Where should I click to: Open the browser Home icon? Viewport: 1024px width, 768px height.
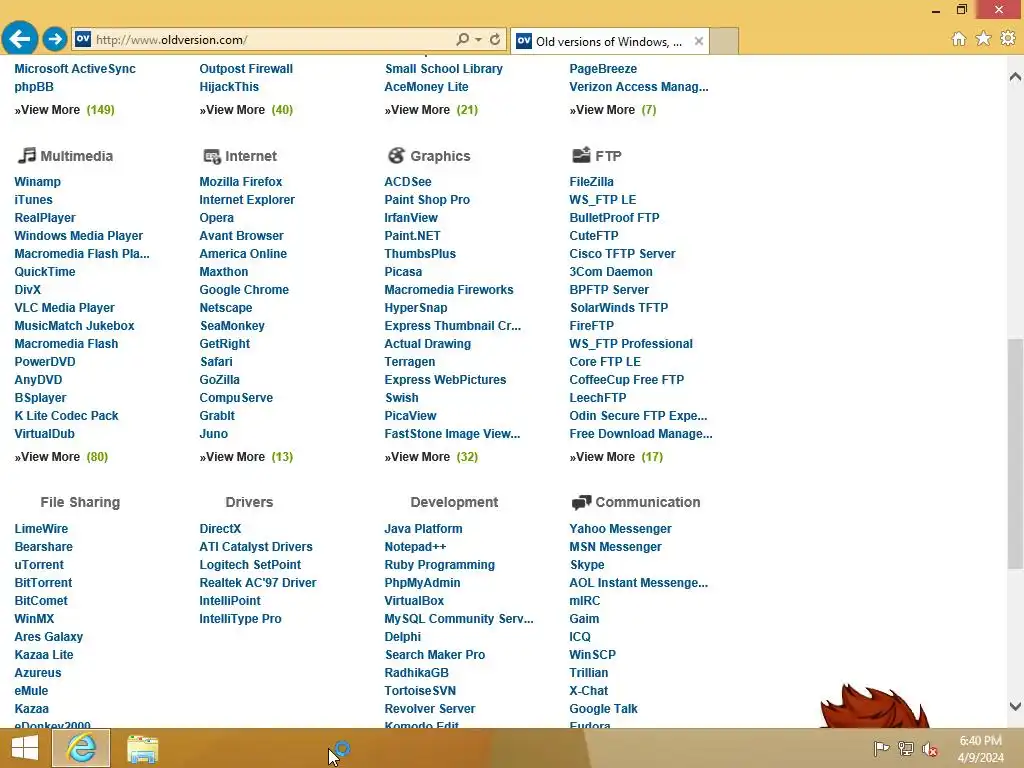click(x=959, y=39)
